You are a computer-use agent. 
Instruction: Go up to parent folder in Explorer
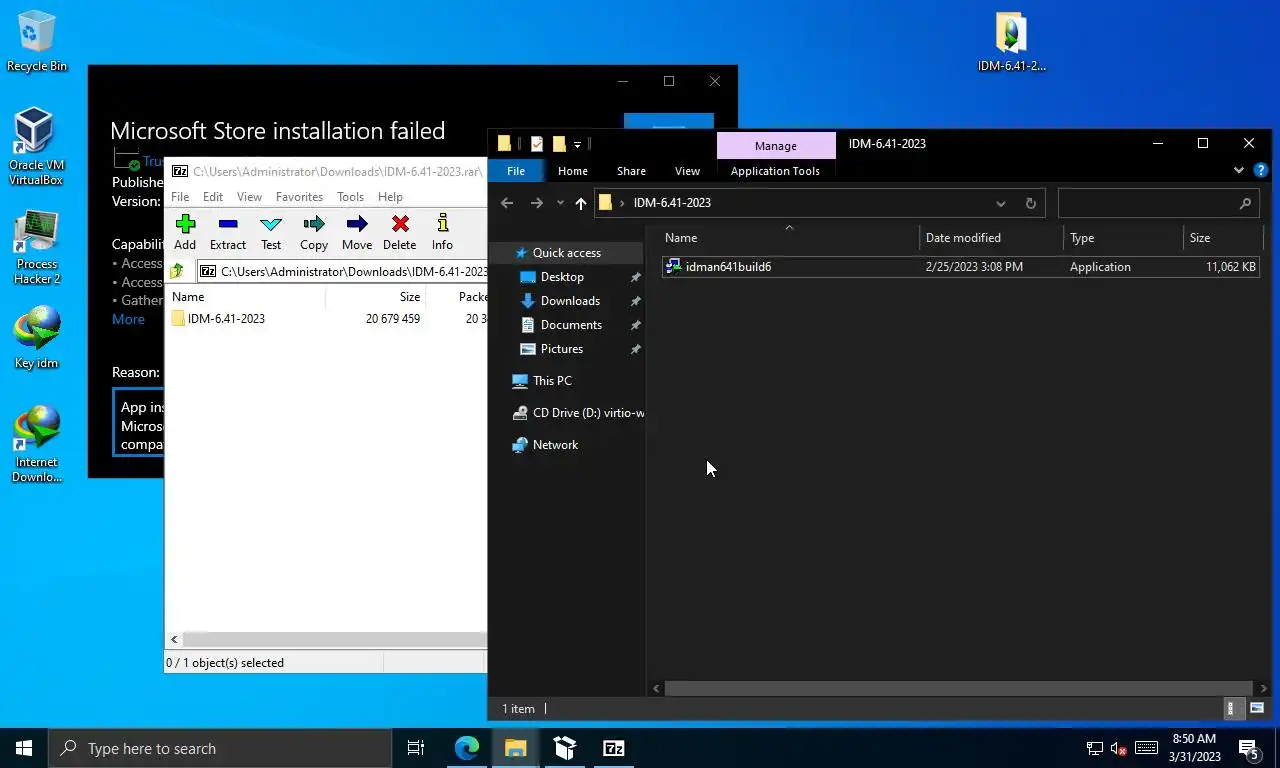click(x=580, y=203)
